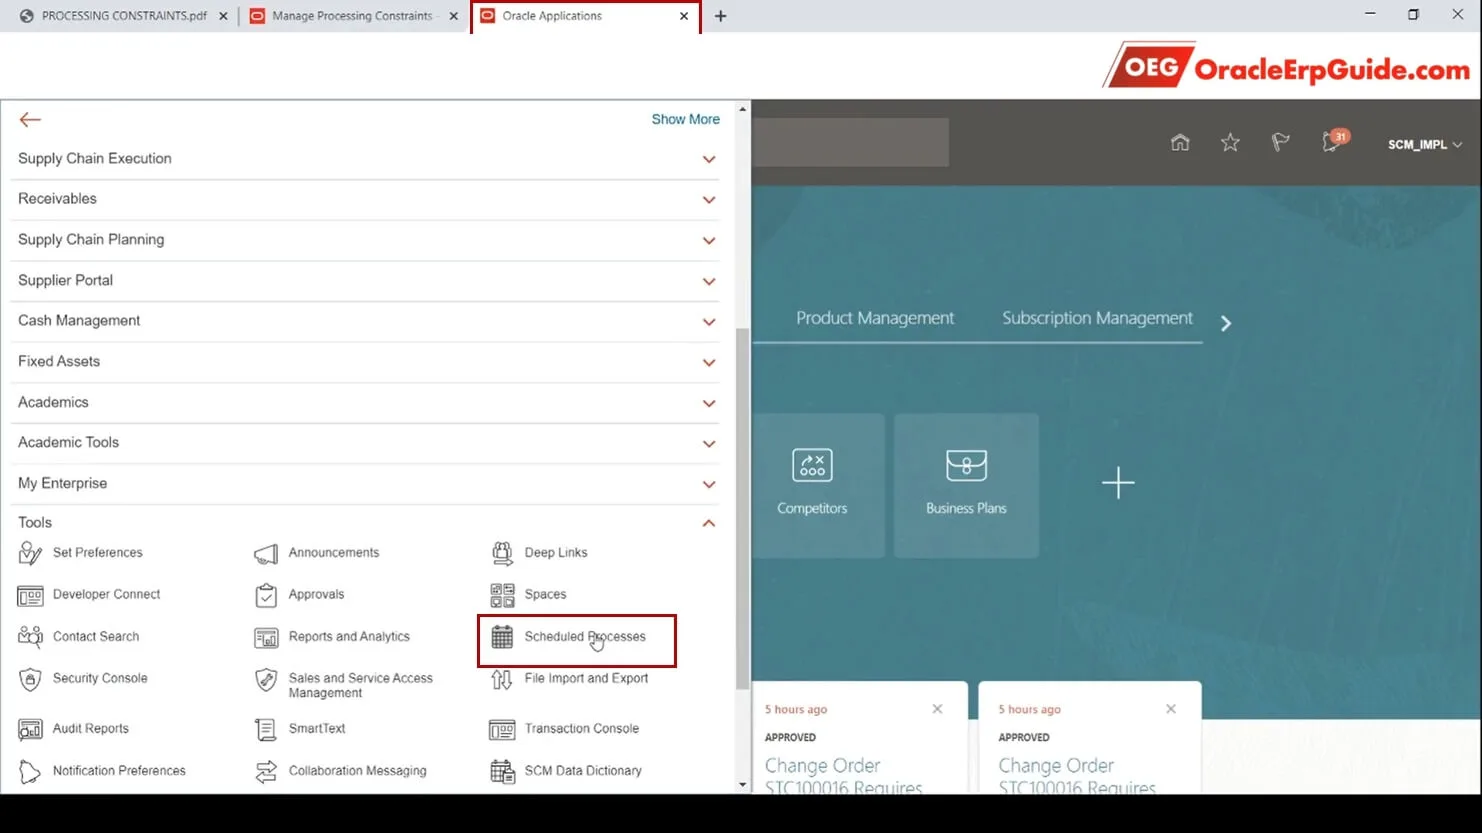The image size is (1482, 833).
Task: Dismiss the second Change Order notification card
Action: [1171, 709]
